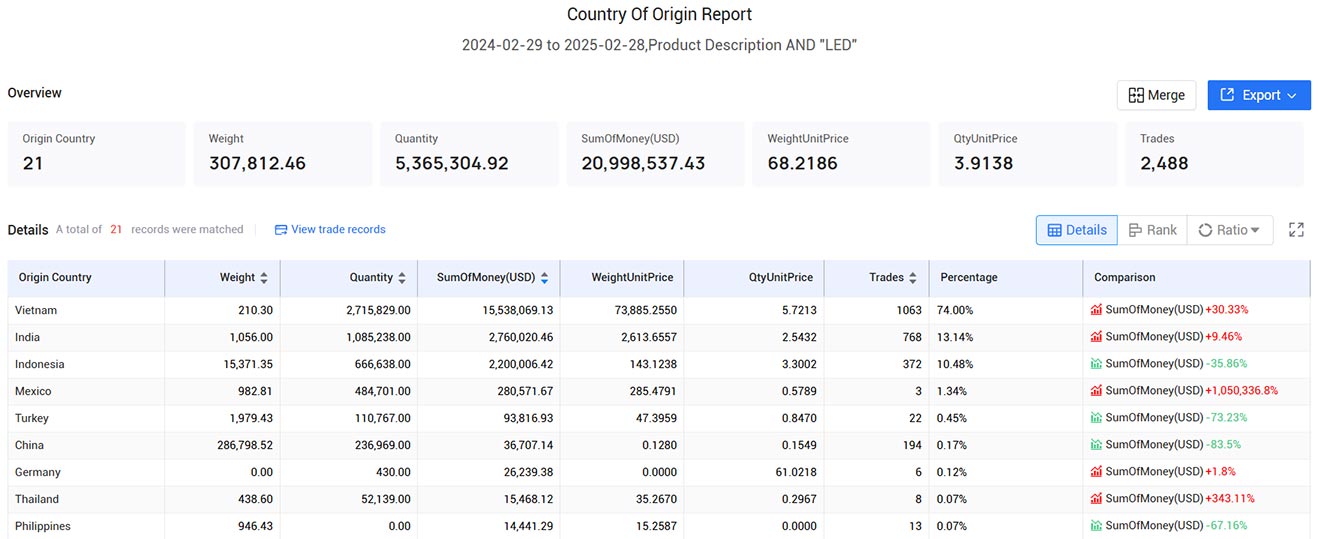Sort by the Weight column arrows

pyautogui.click(x=264, y=278)
